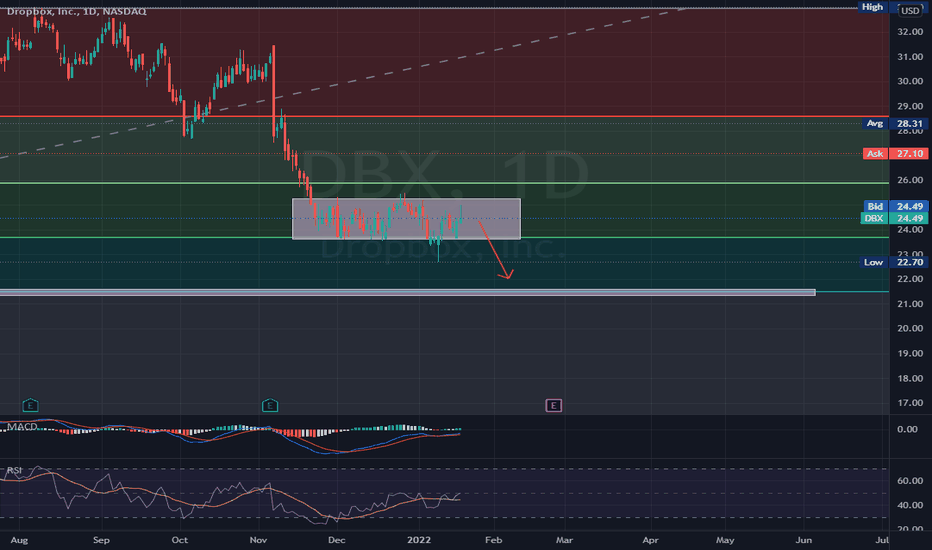Click the Ask 27.10 price label
The height and width of the screenshot is (550, 932).
coord(895,153)
